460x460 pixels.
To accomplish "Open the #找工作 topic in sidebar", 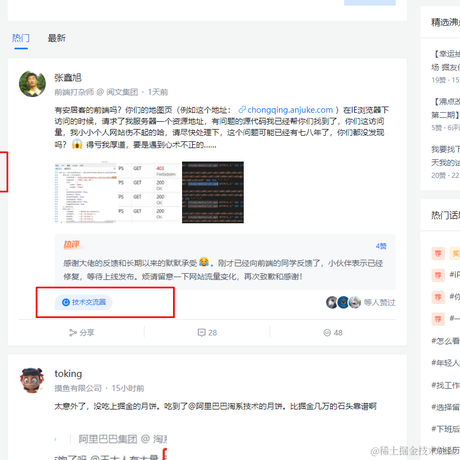I will click(x=446, y=385).
